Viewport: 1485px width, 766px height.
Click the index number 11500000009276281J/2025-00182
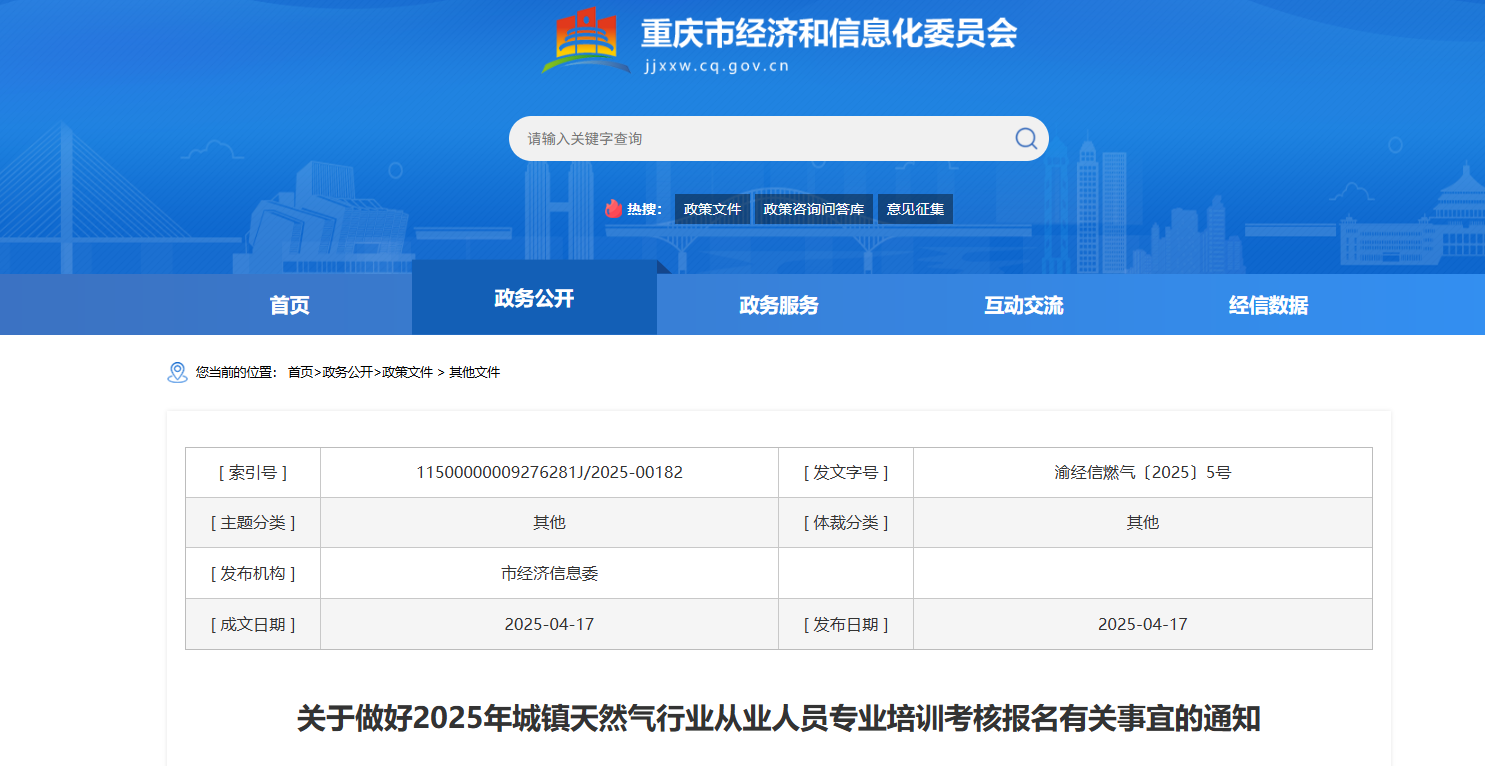(x=549, y=472)
